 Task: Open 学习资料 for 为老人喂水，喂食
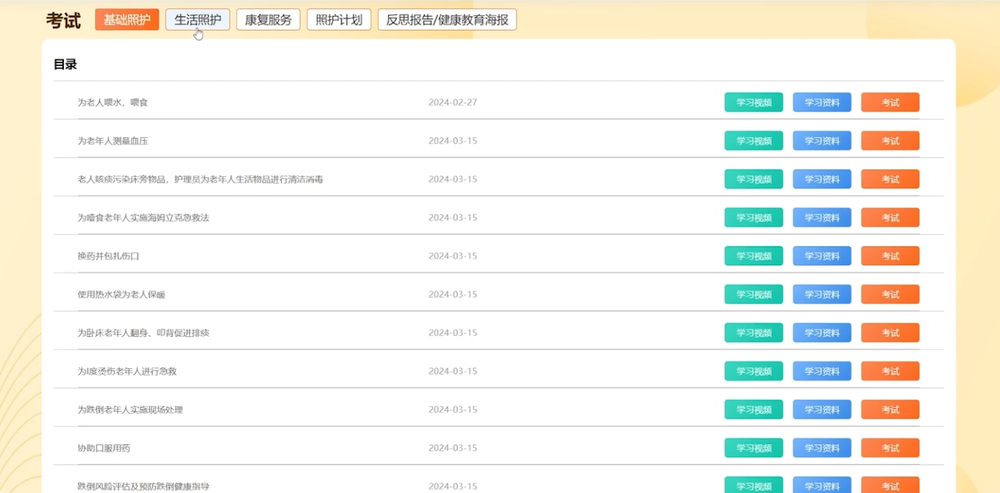(x=822, y=102)
